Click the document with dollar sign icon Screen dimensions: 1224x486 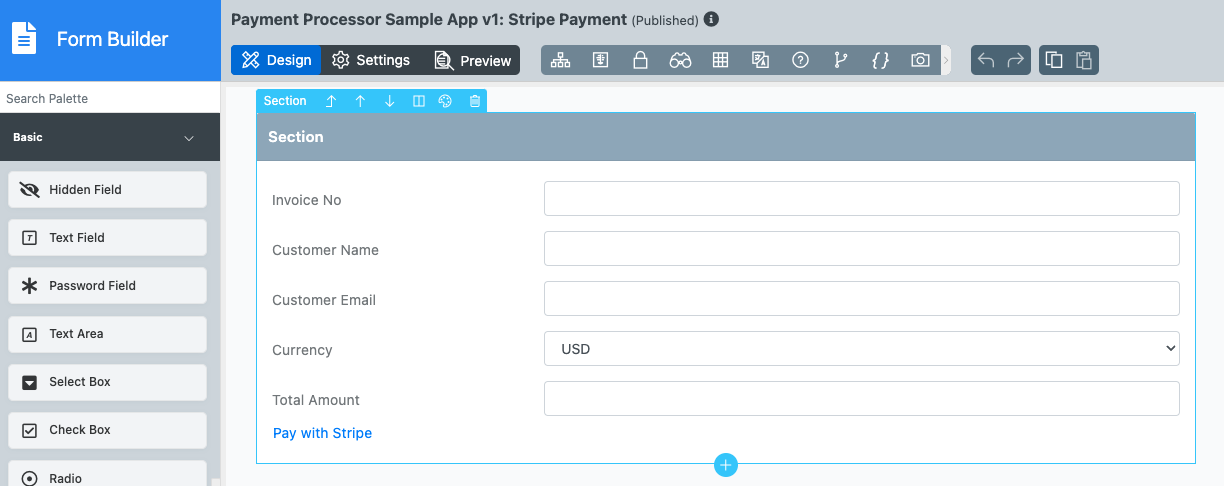click(x=600, y=60)
